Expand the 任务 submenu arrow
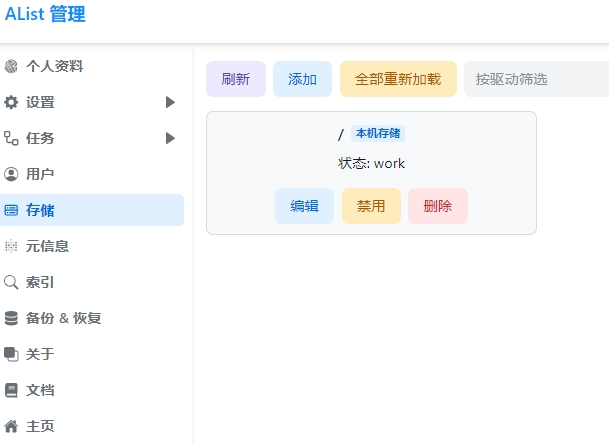This screenshot has width=609, height=444. (170, 138)
